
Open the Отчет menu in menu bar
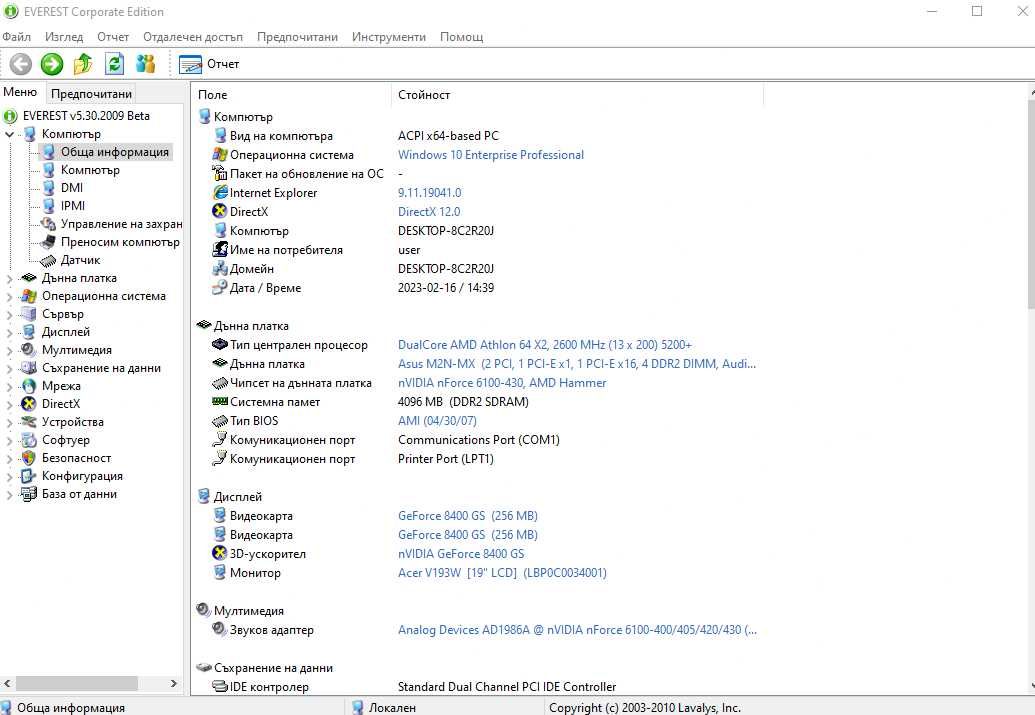click(113, 37)
